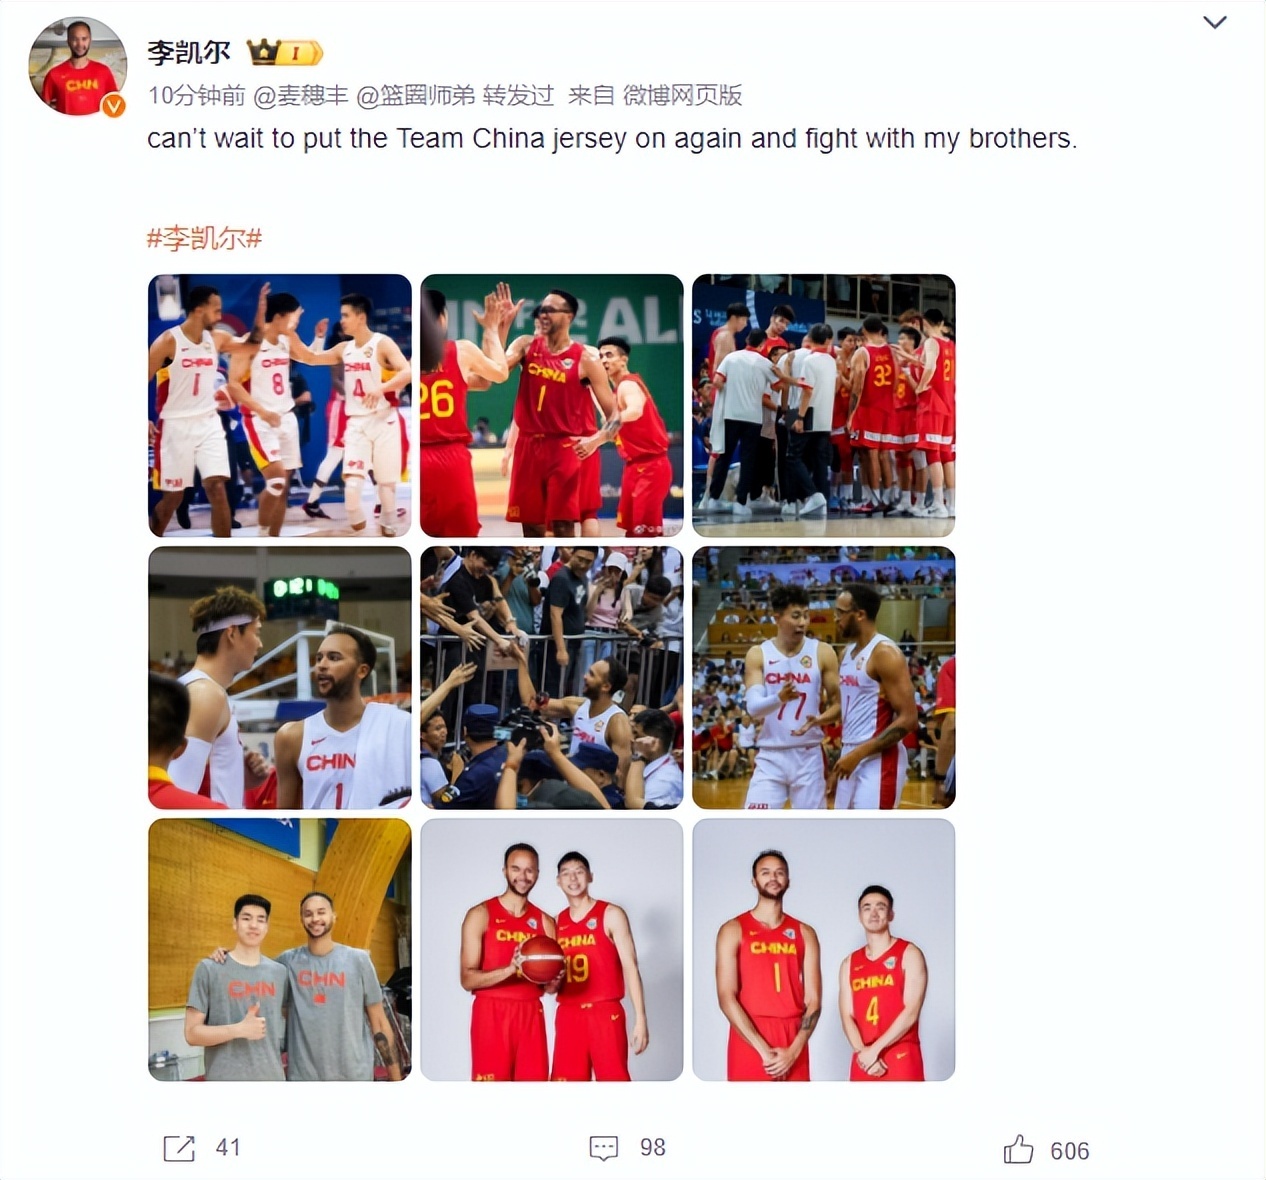Open photo of two in gray CHN shirts
Viewport: 1266px width, 1180px height.
(280, 949)
